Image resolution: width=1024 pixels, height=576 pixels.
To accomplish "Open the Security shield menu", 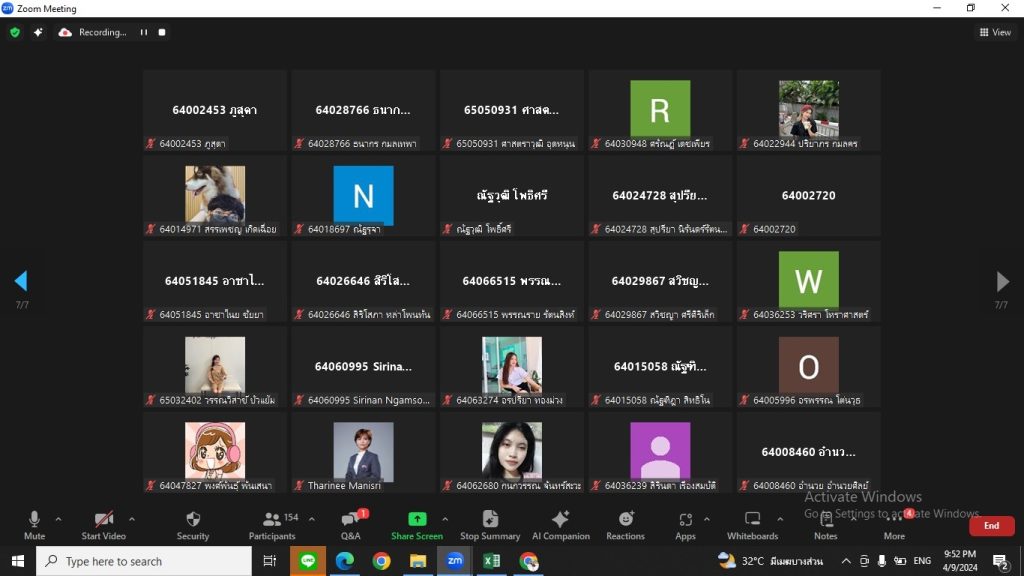I will (x=193, y=525).
